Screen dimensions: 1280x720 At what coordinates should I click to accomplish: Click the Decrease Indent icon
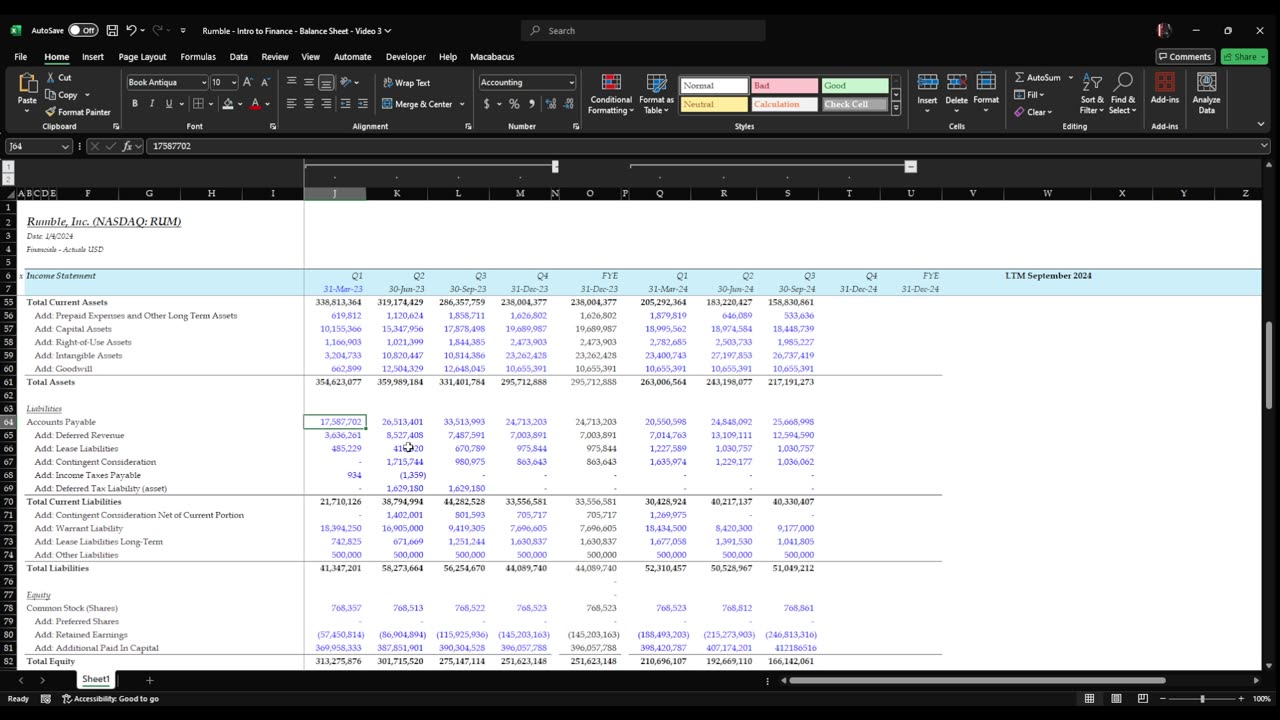coord(346,104)
